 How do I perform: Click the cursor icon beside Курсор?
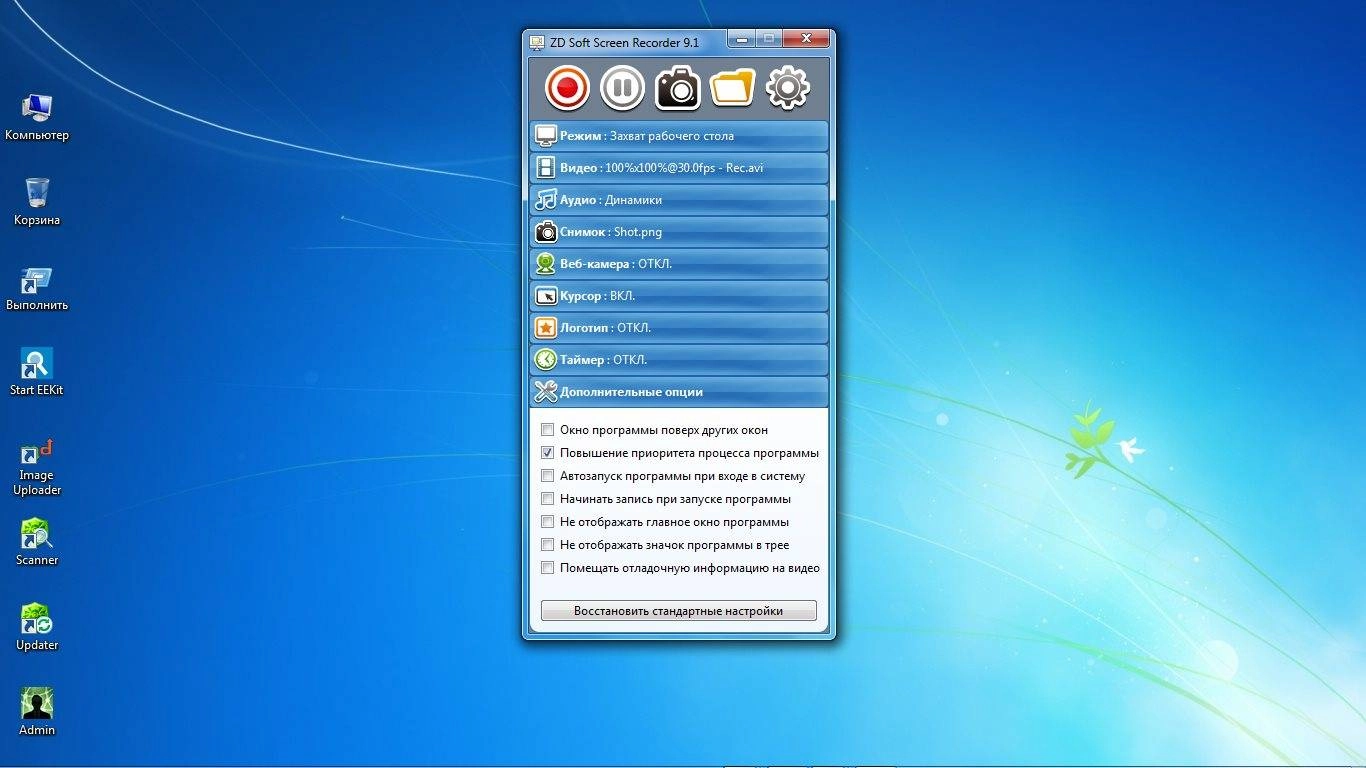click(546, 296)
